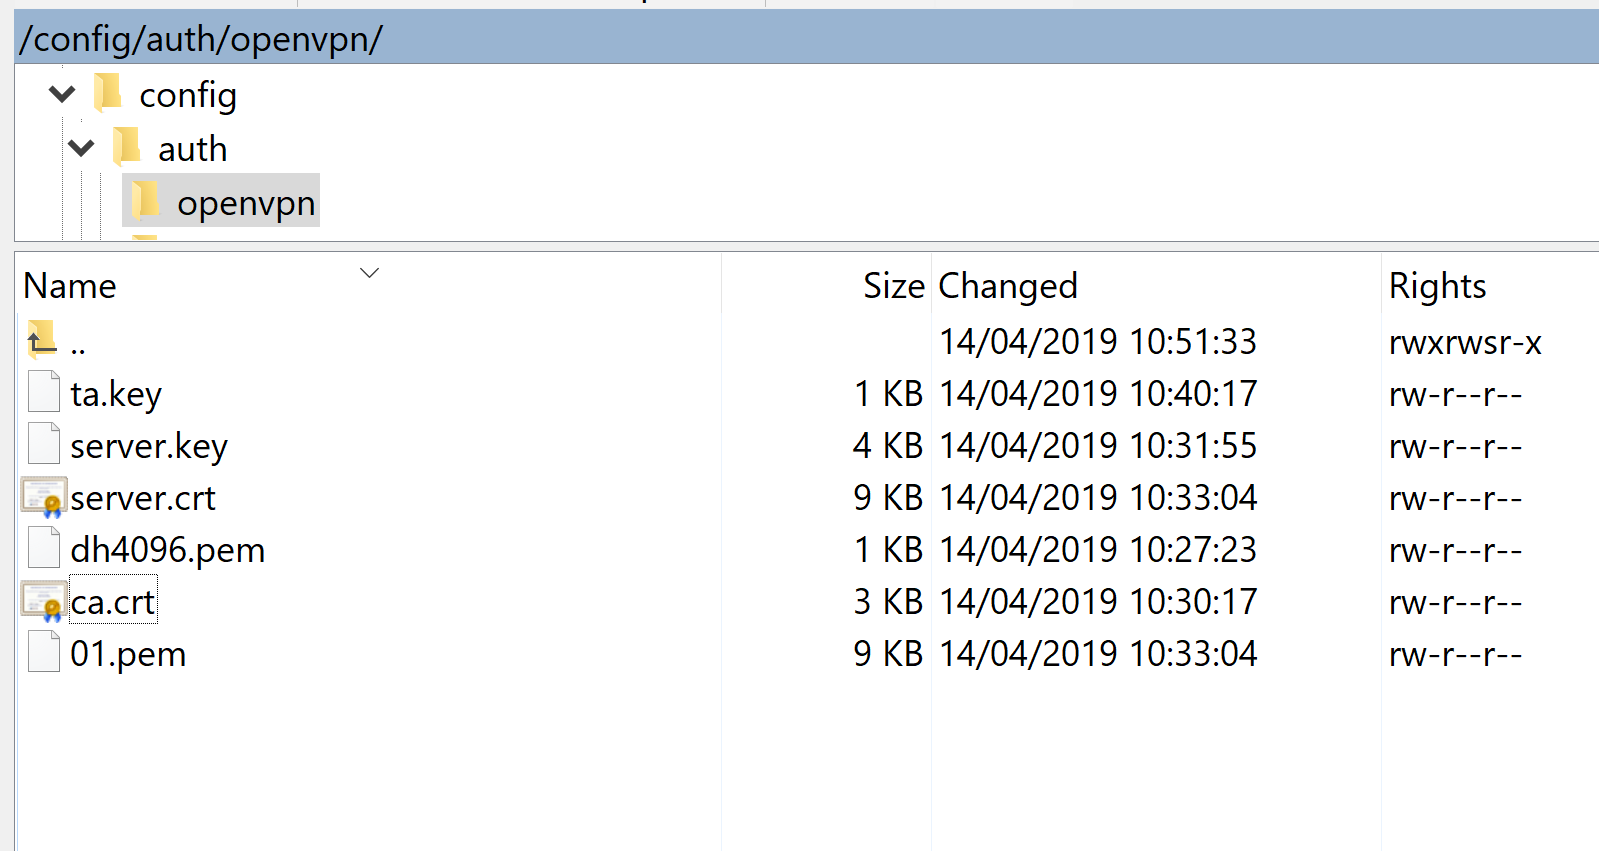This screenshot has height=851, width=1599.
Task: Click the sort direction arrow on Name column
Action: [369, 271]
